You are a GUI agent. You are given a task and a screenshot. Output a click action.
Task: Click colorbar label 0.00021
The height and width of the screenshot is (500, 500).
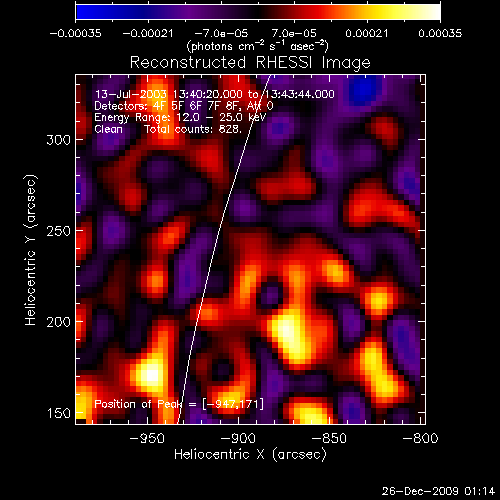point(367,33)
